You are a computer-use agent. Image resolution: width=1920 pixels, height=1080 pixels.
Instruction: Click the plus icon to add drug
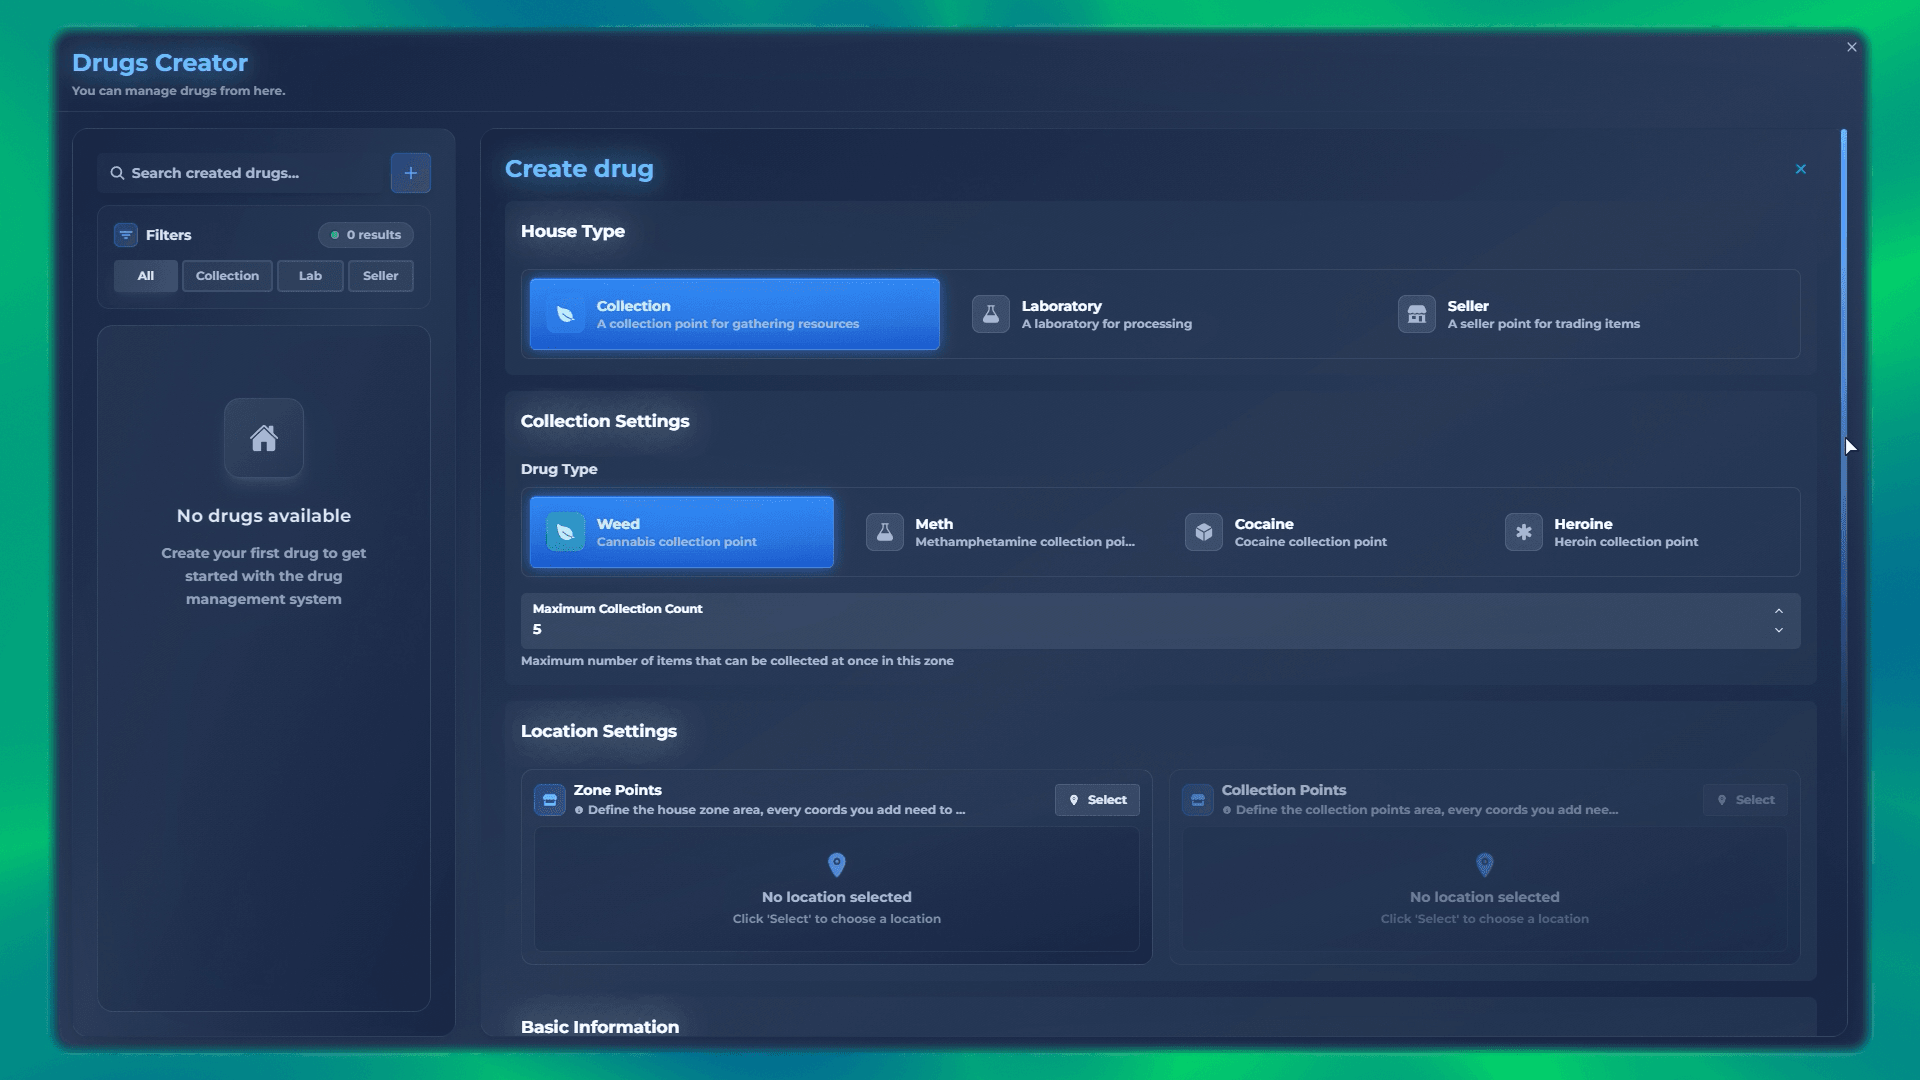tap(410, 173)
